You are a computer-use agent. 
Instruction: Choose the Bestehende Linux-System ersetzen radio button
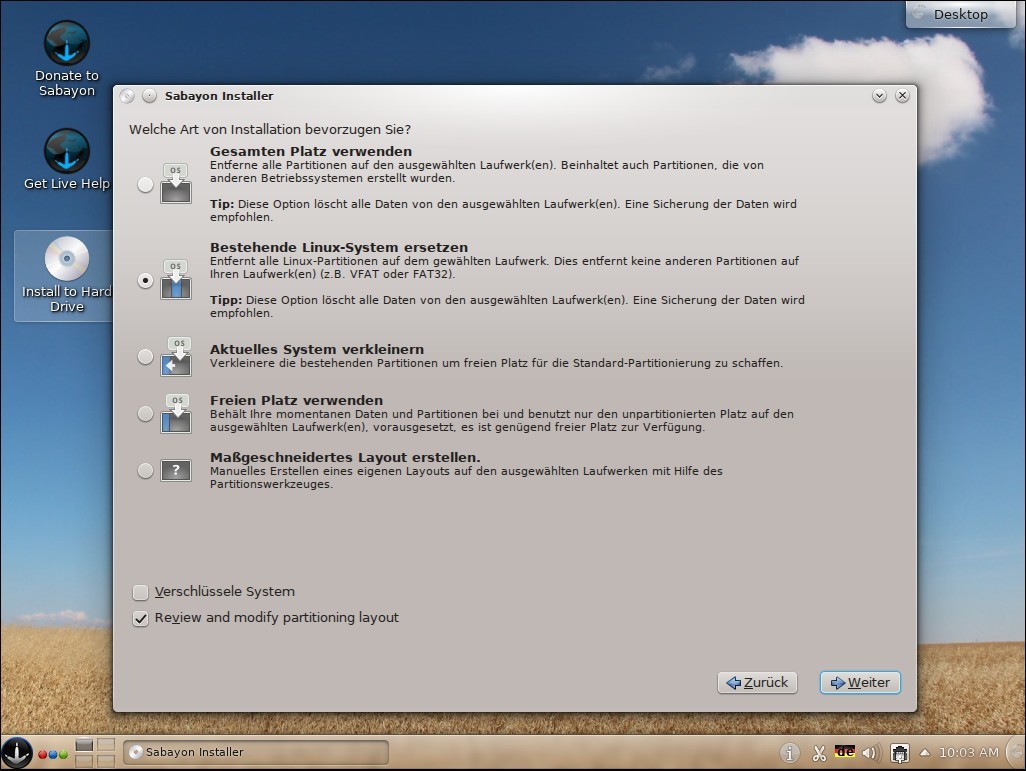(145, 280)
